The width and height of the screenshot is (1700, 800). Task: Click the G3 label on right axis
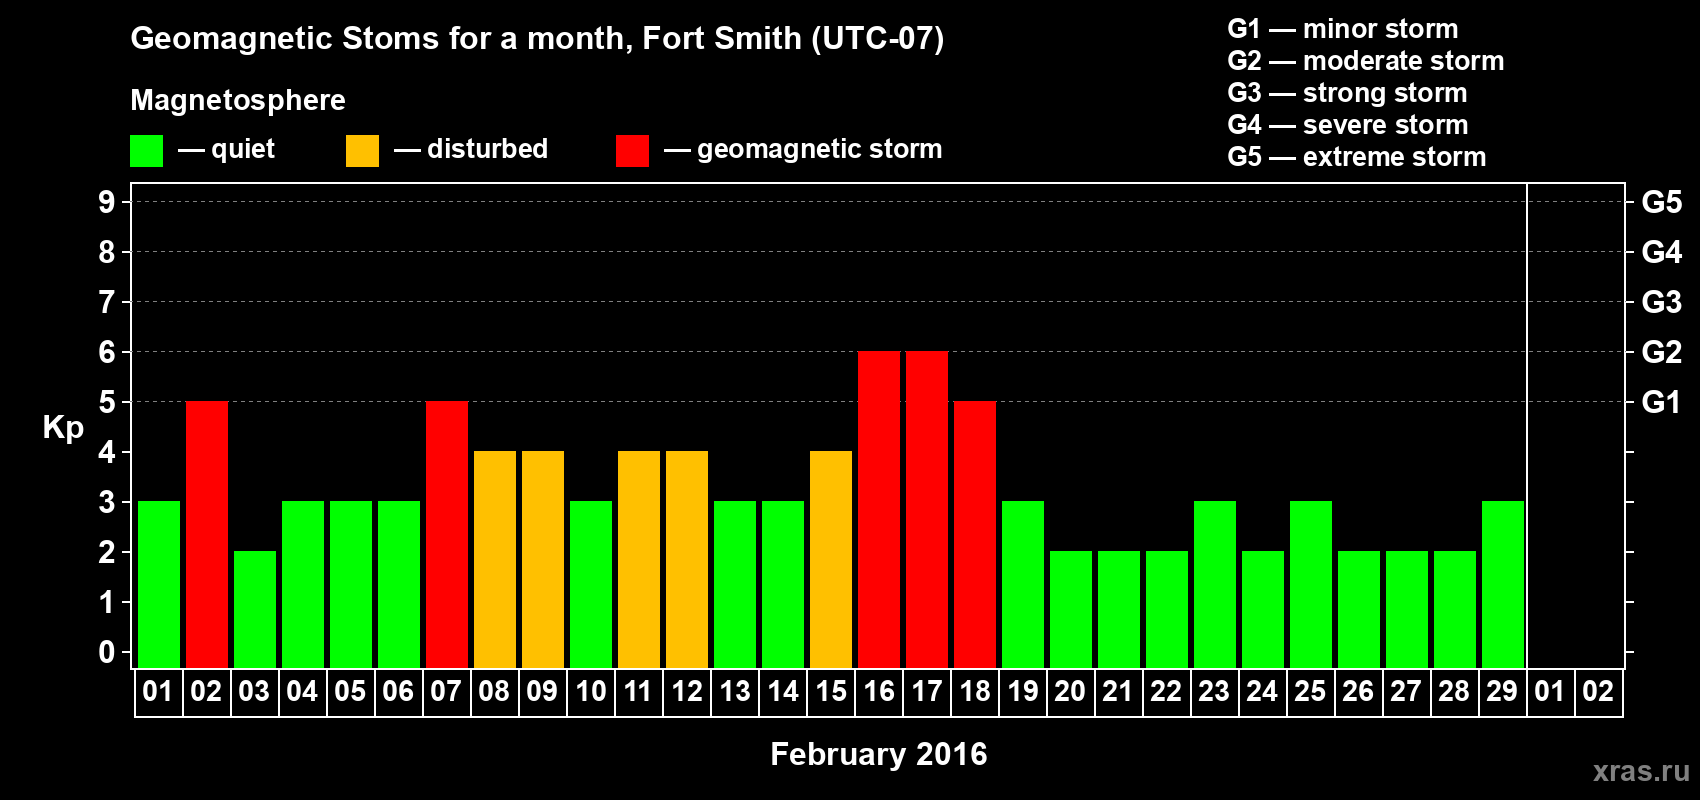point(1661,302)
